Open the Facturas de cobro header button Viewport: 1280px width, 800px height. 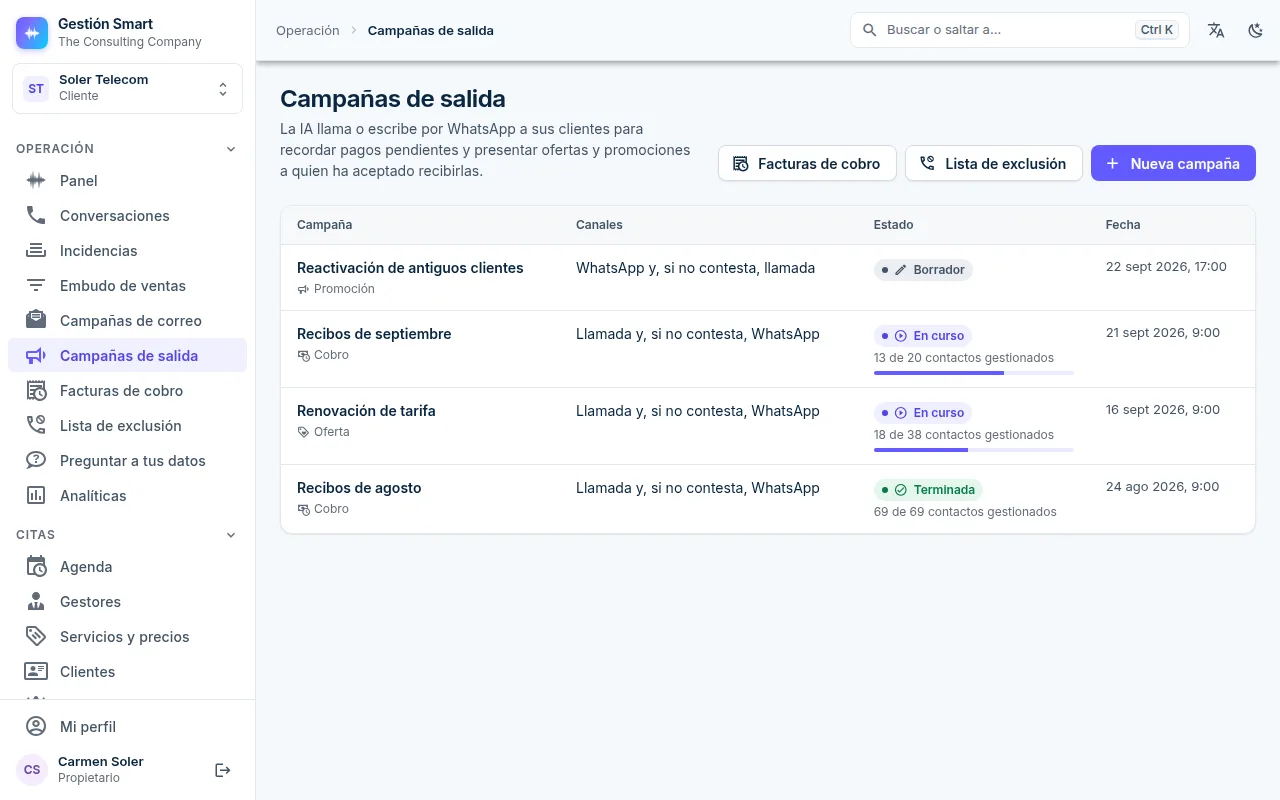(807, 164)
